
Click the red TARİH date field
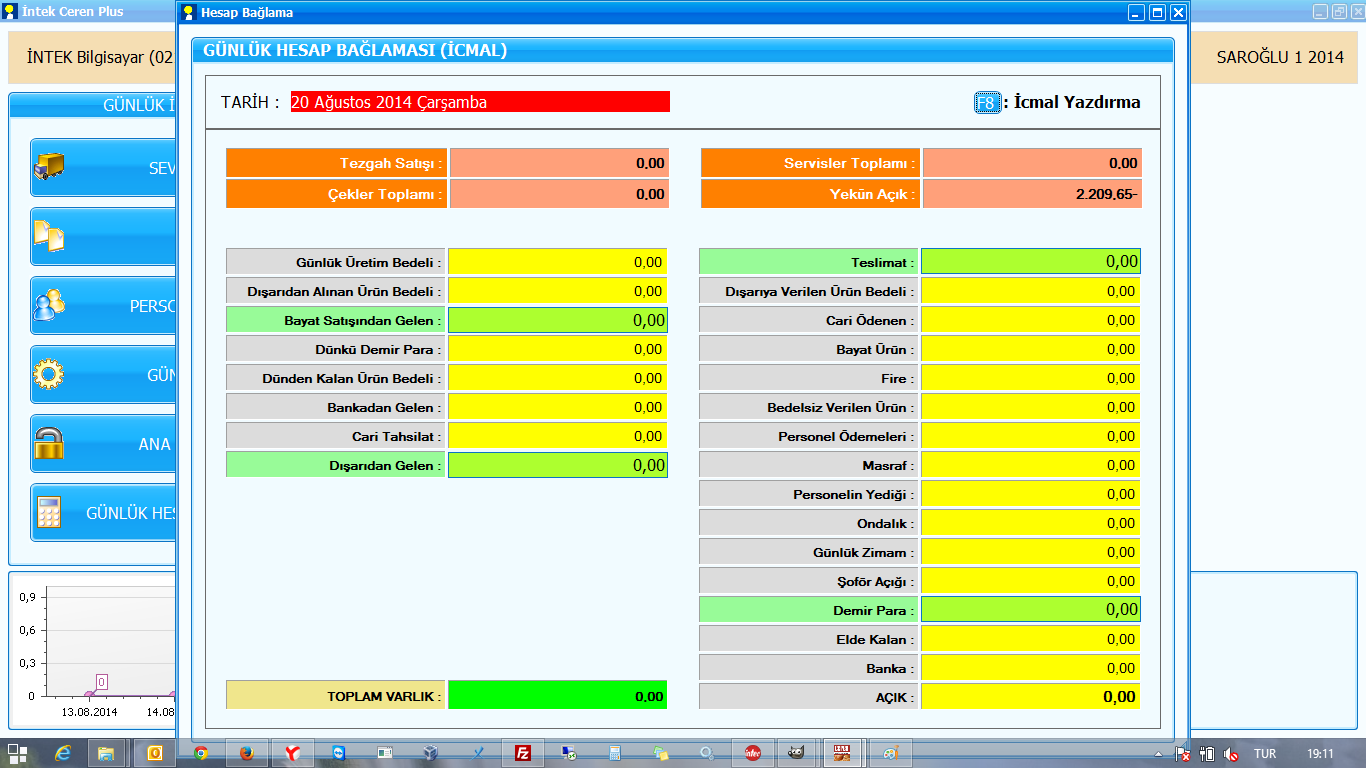tap(480, 102)
